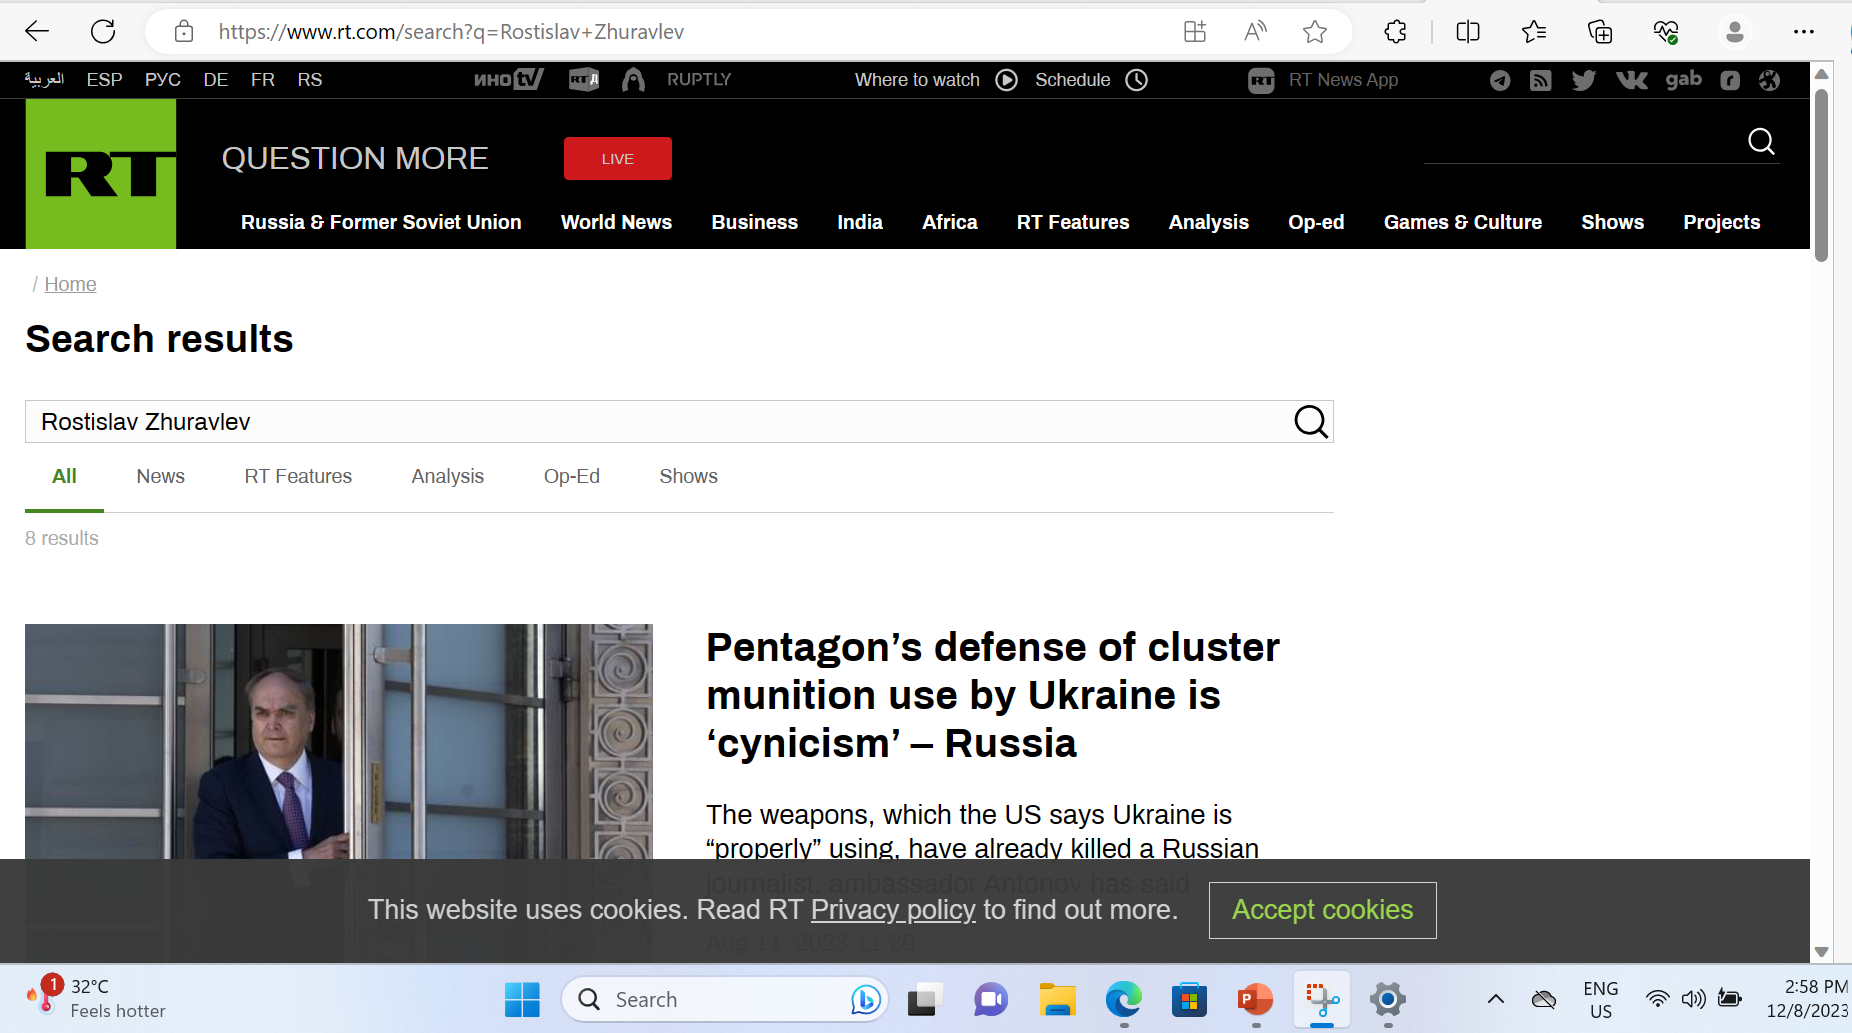Open RT Telegram channel icon
The image size is (1852, 1033).
pyautogui.click(x=1500, y=80)
